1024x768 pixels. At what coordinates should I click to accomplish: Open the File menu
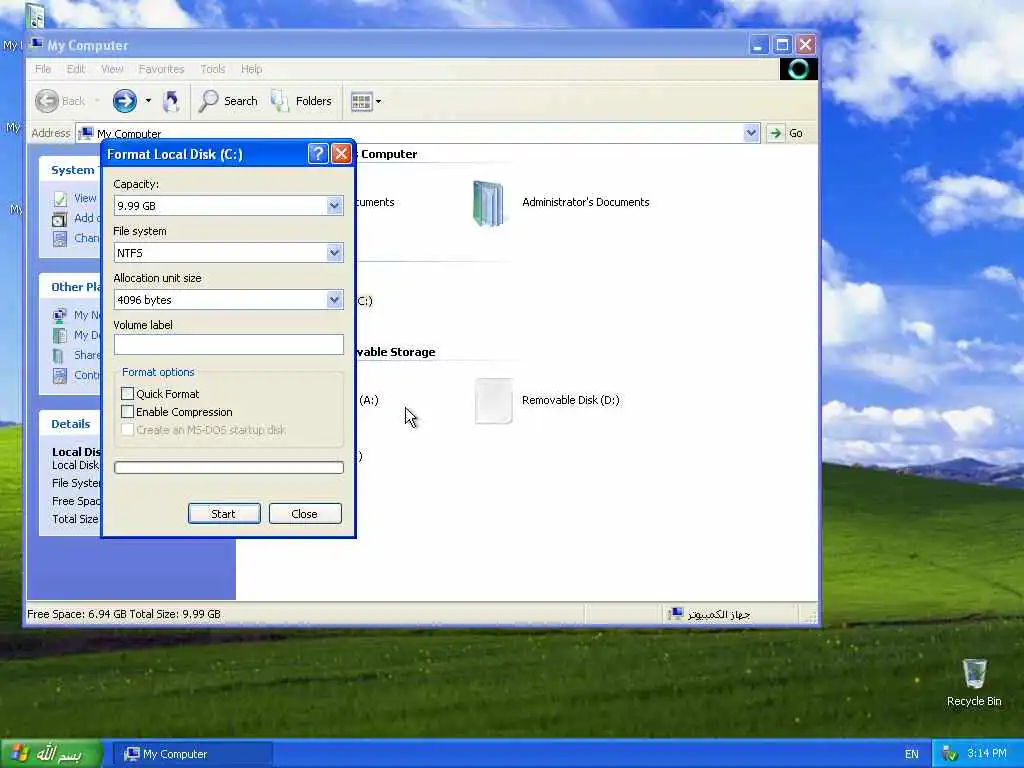coord(43,69)
